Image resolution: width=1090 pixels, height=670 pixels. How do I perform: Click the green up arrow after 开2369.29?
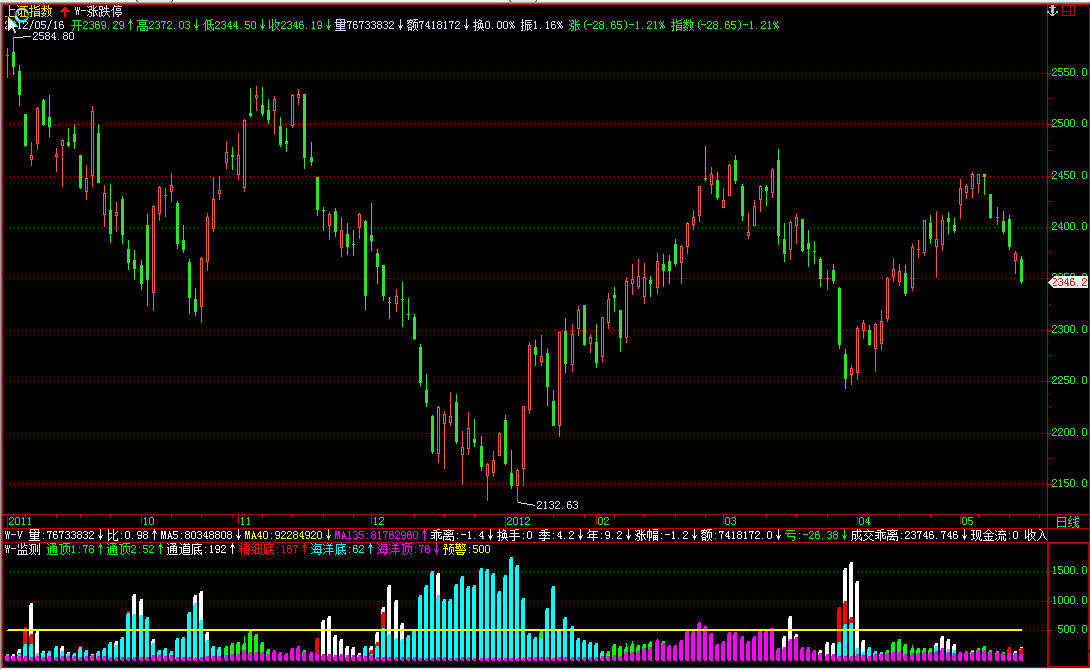point(130,24)
